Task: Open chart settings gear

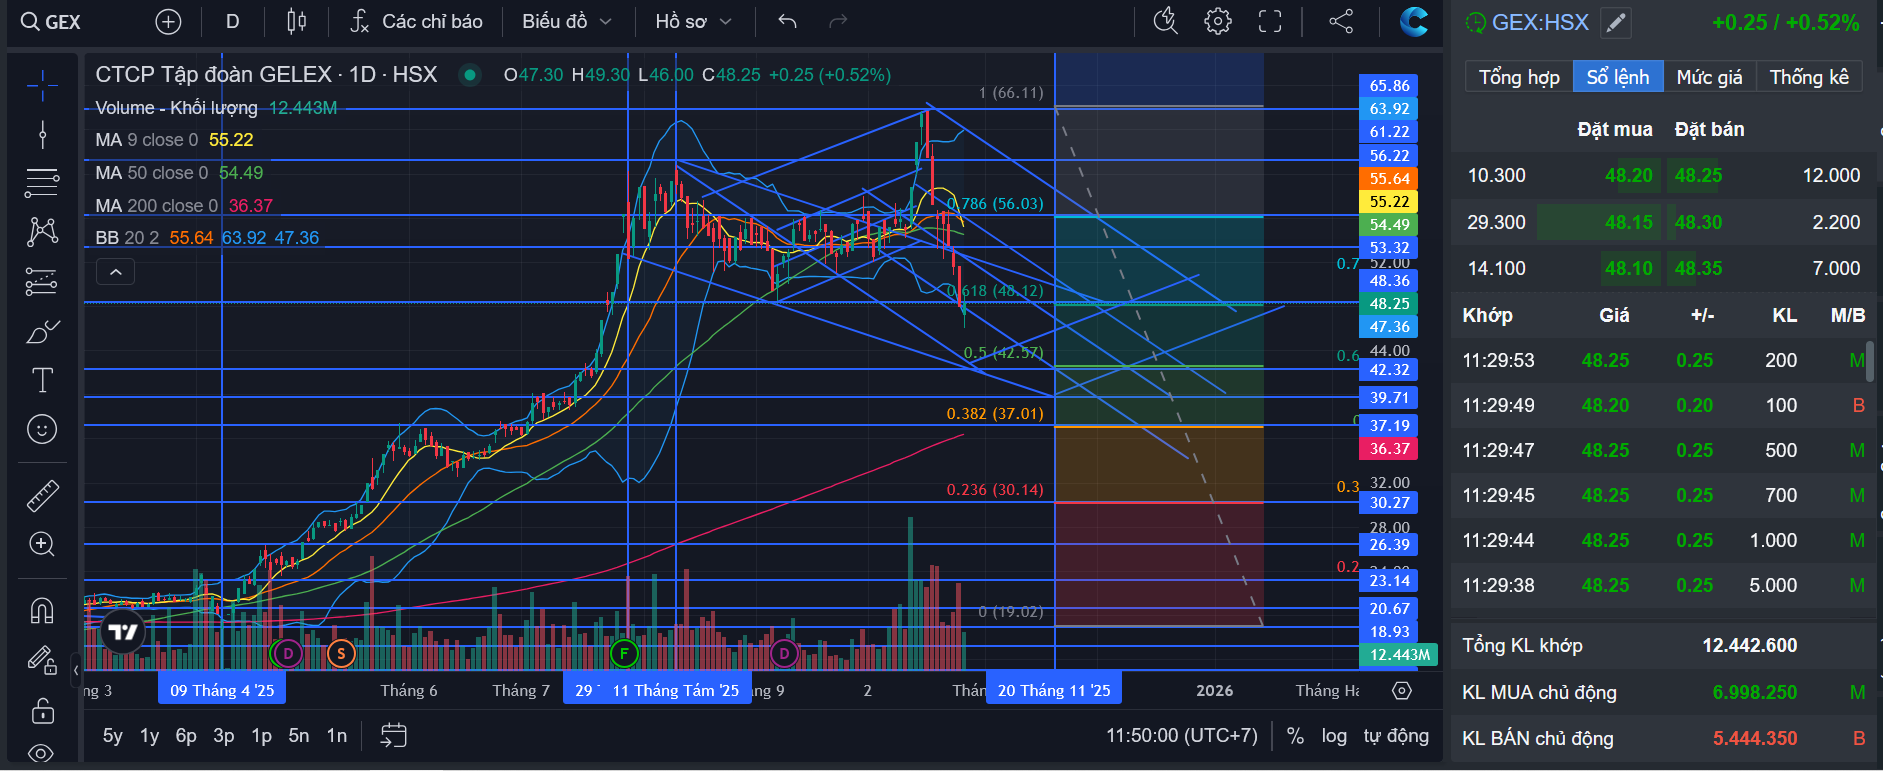Action: 1218,21
